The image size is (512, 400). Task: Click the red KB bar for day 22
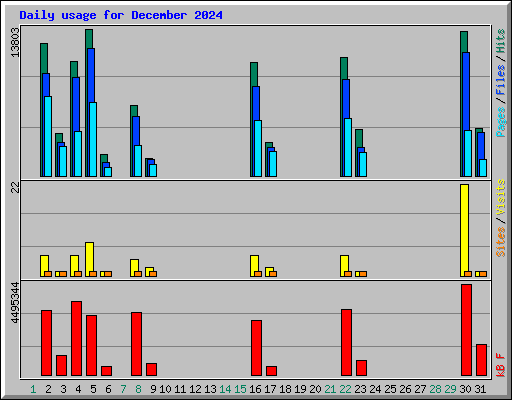tap(346, 343)
